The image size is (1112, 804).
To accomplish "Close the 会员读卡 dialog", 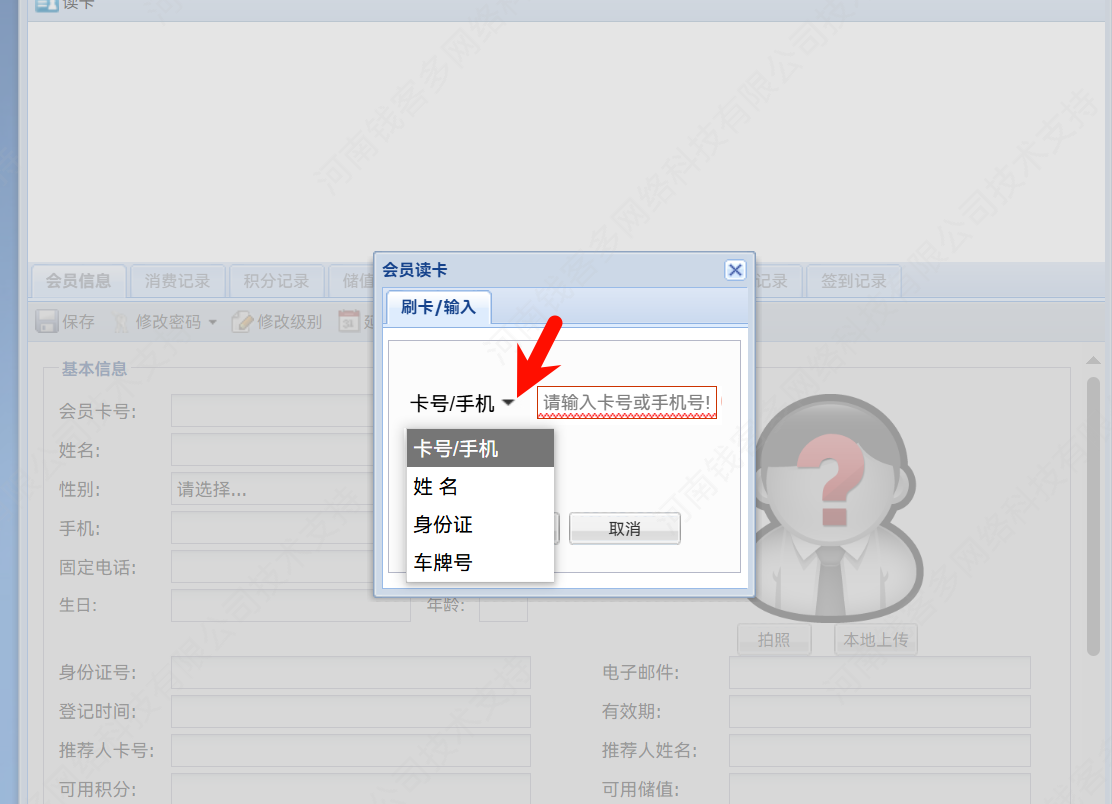I will pyautogui.click(x=735, y=270).
